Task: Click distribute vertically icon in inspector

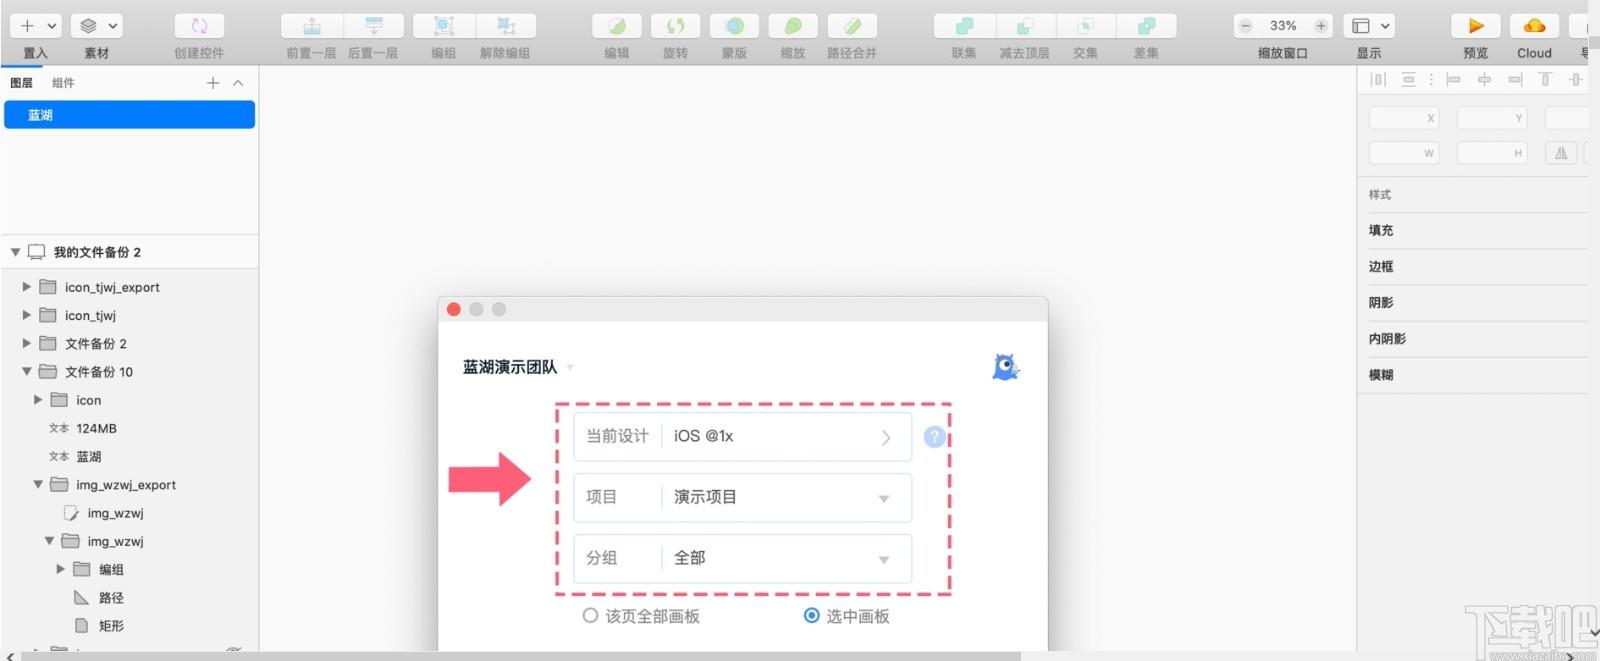Action: 1408,79
